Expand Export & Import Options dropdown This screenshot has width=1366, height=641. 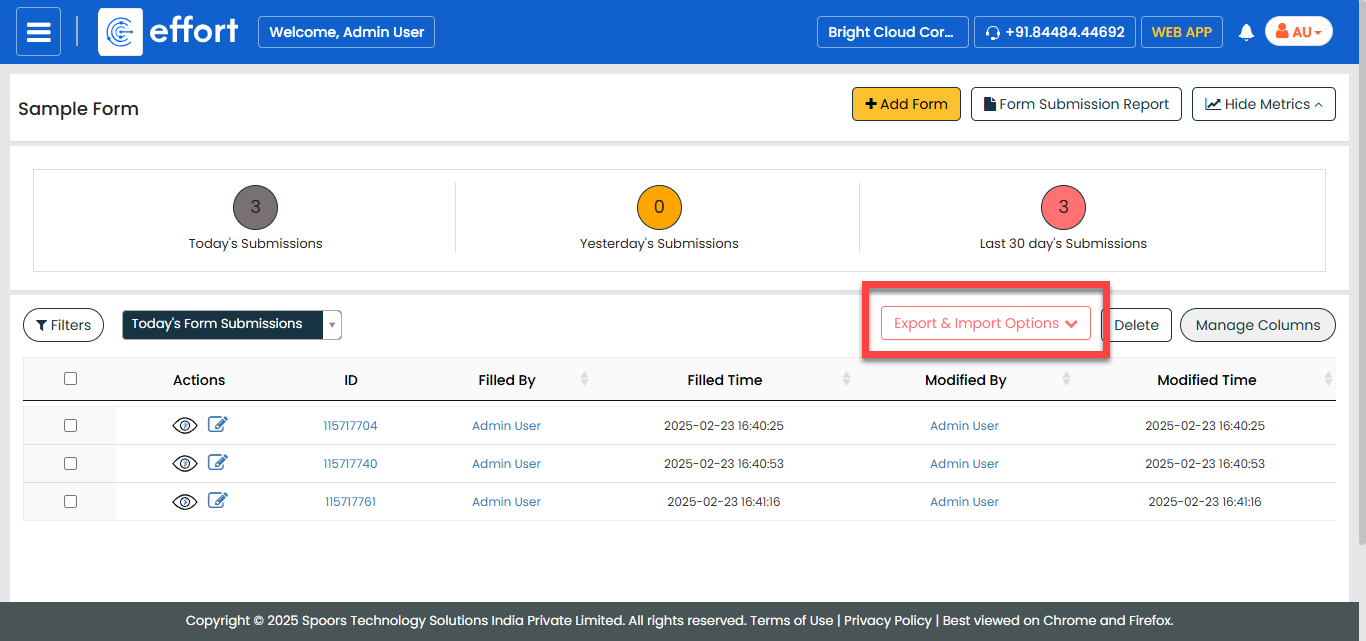click(x=985, y=324)
